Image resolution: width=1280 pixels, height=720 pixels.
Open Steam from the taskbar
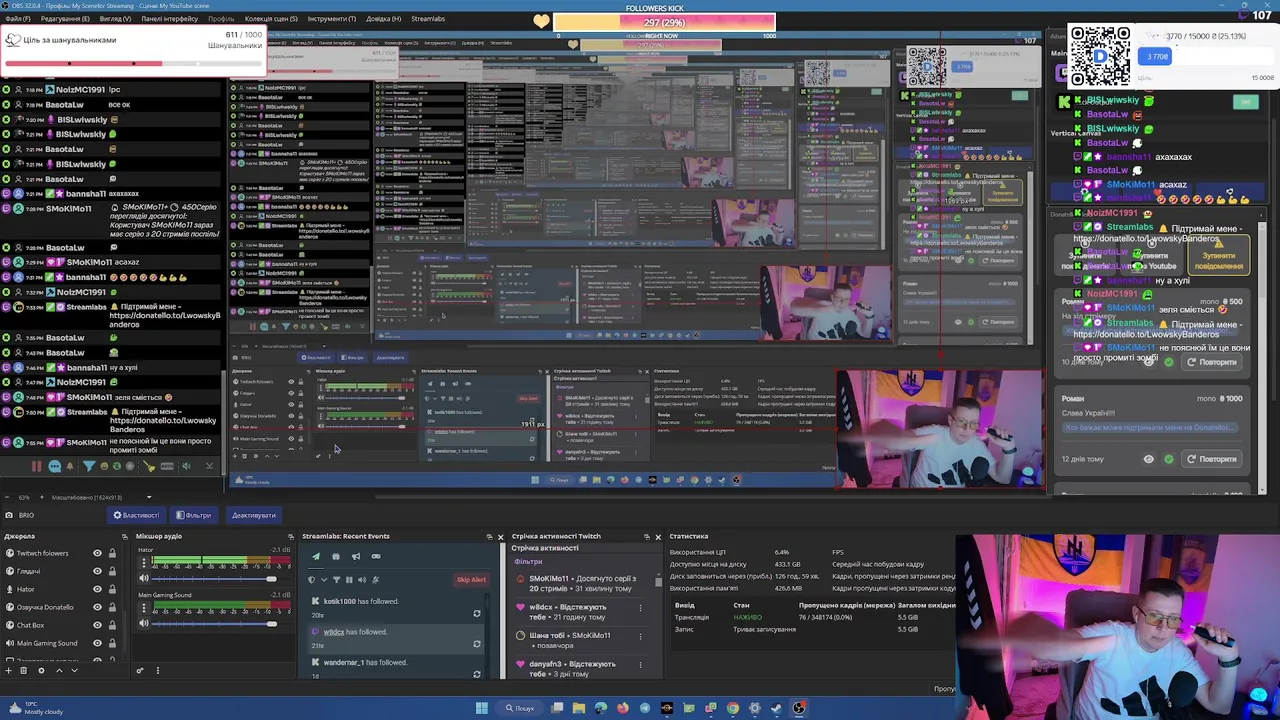(x=776, y=708)
